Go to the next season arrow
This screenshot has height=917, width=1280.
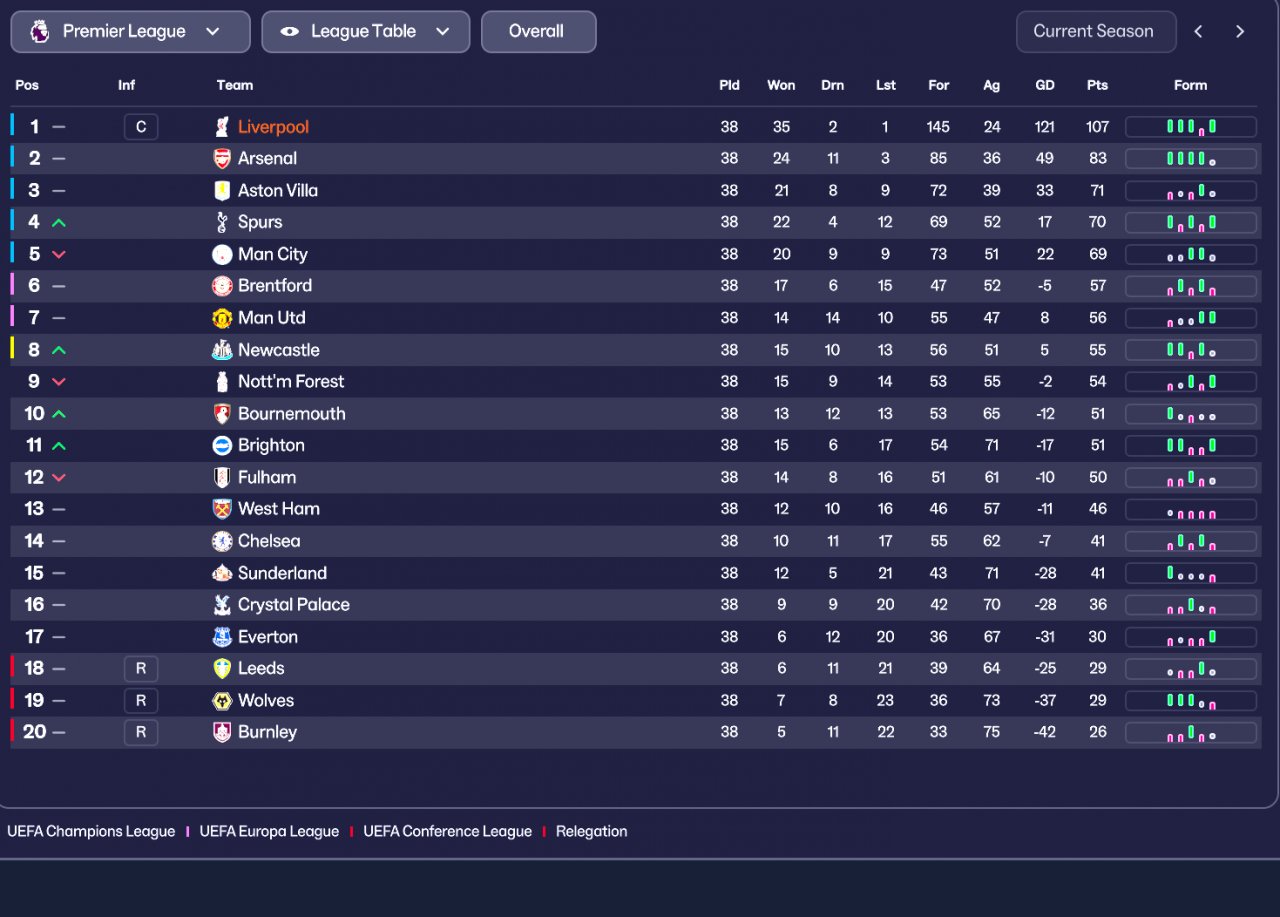[x=1240, y=32]
